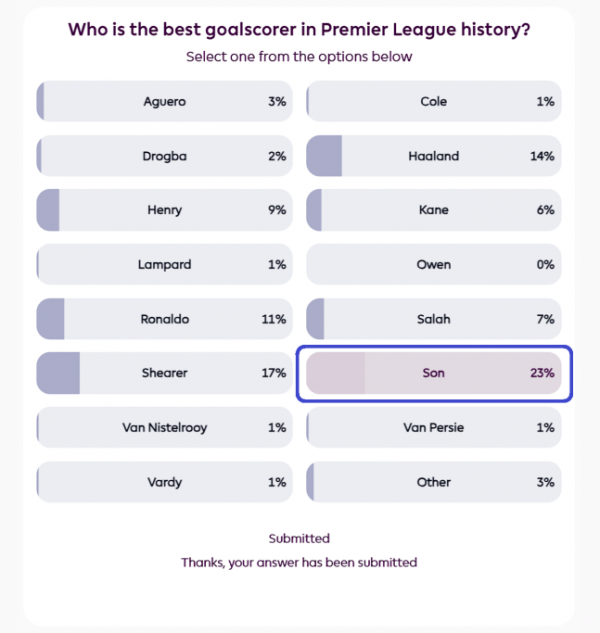Click the Submitted status label

tap(299, 539)
